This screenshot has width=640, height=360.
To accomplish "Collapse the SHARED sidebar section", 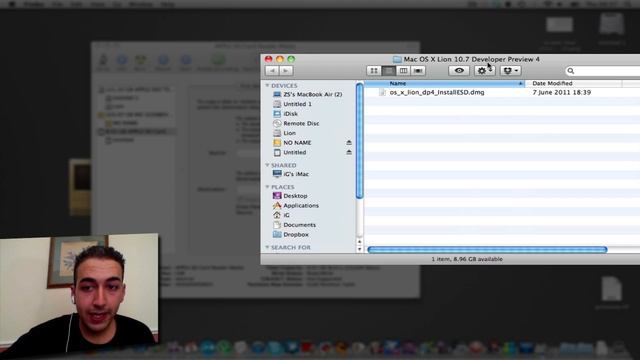I will (267, 165).
